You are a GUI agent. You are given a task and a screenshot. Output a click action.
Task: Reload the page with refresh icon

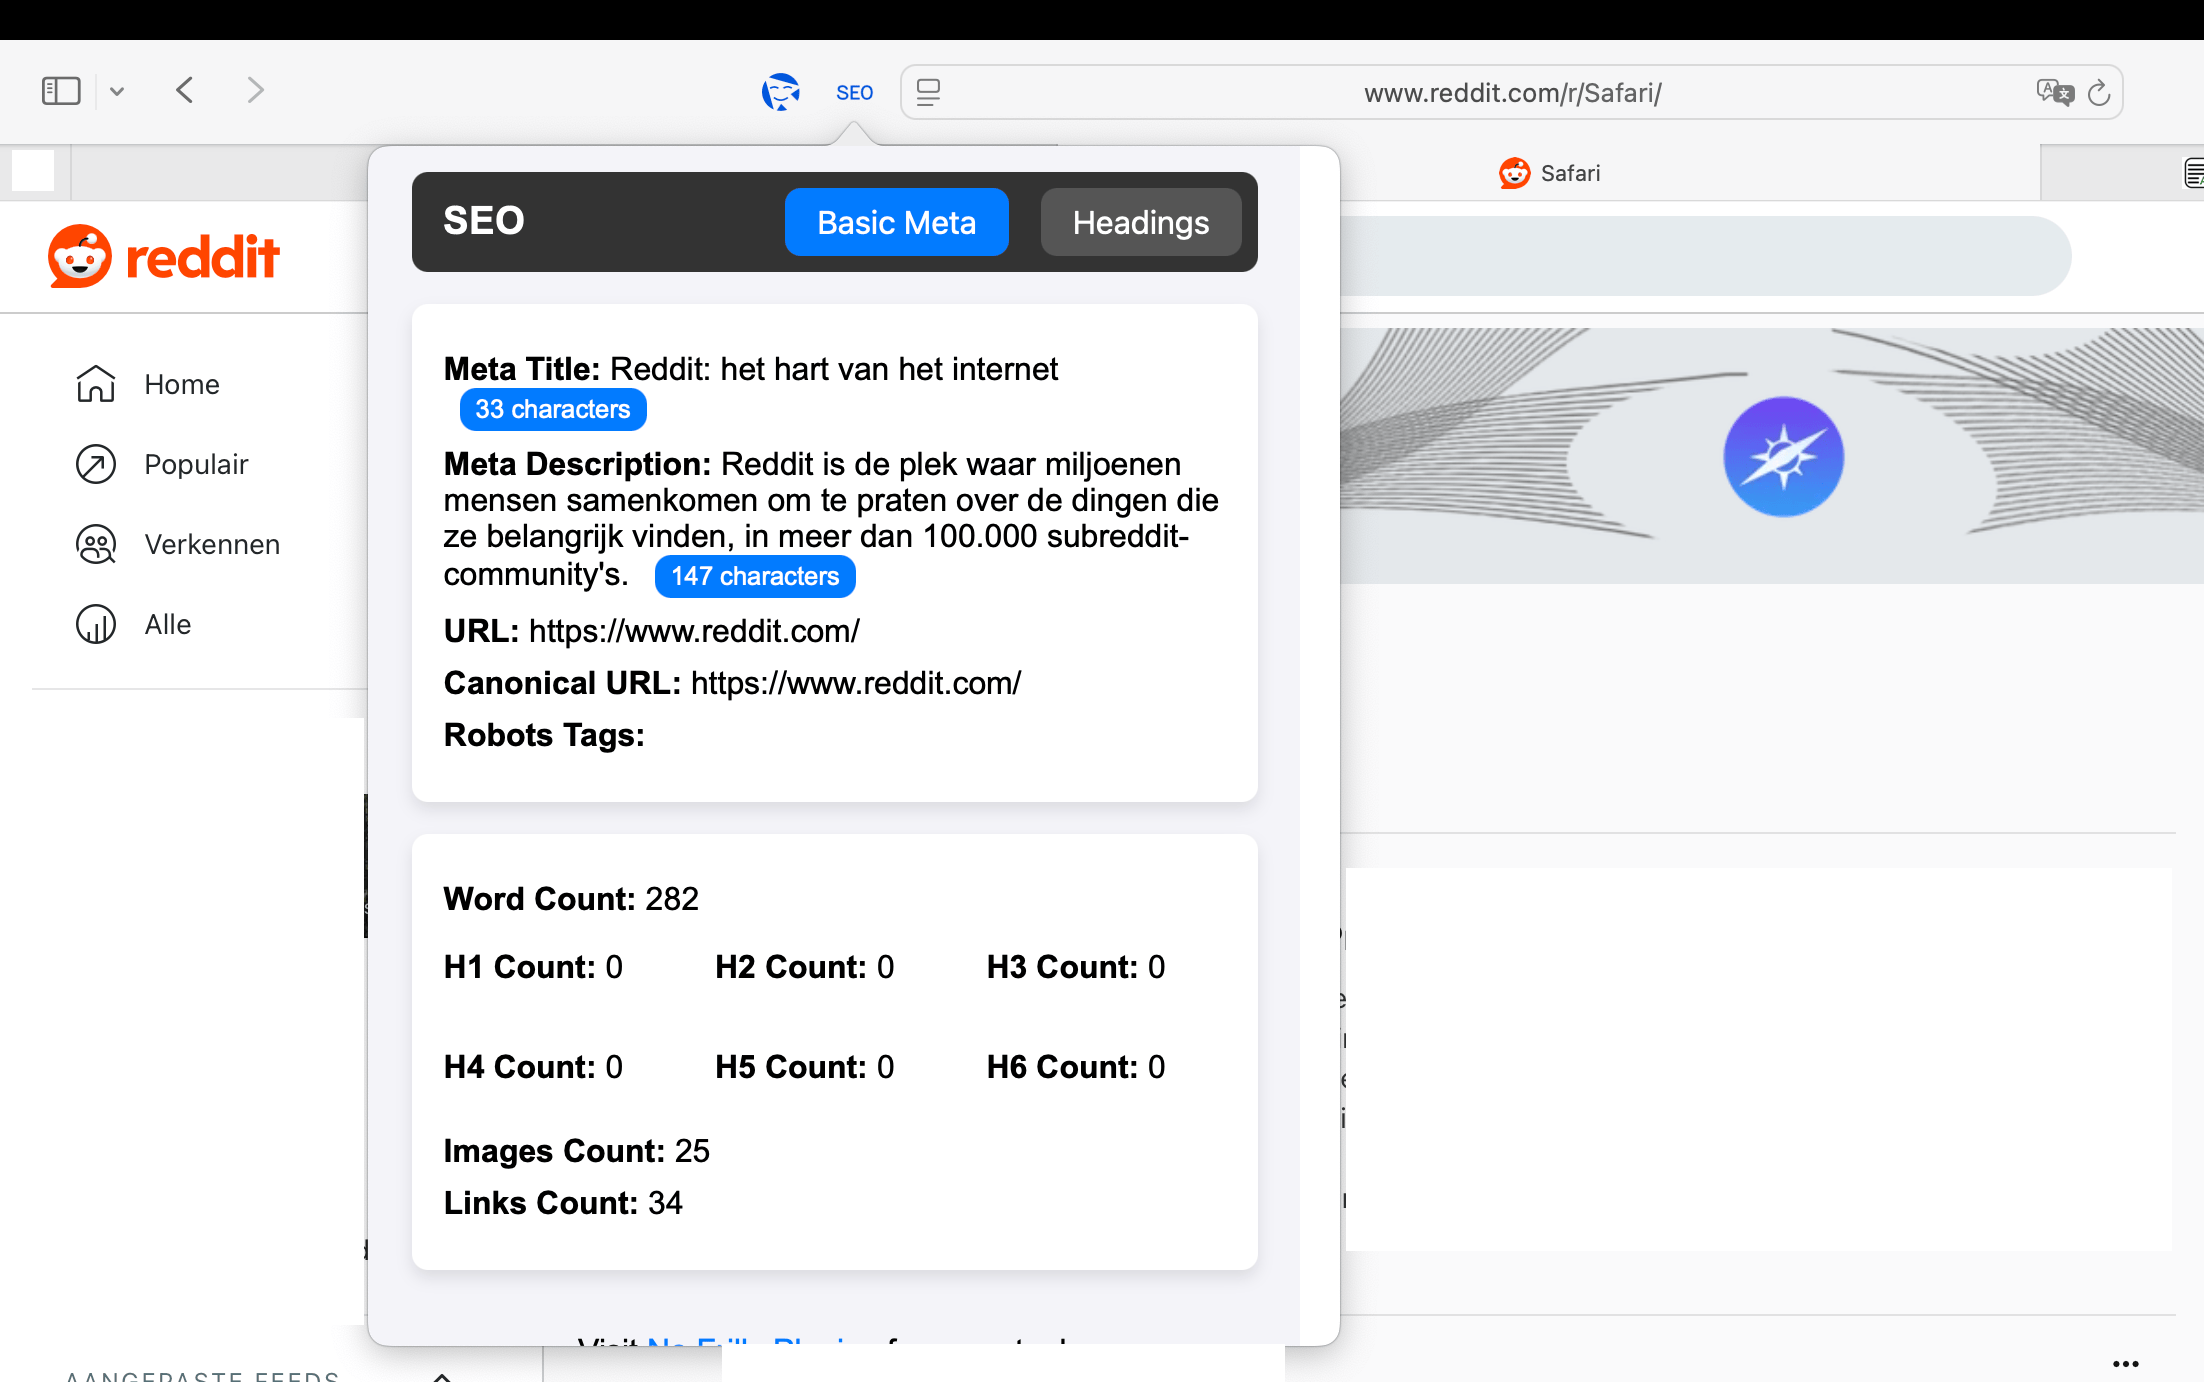pyautogui.click(x=2099, y=92)
